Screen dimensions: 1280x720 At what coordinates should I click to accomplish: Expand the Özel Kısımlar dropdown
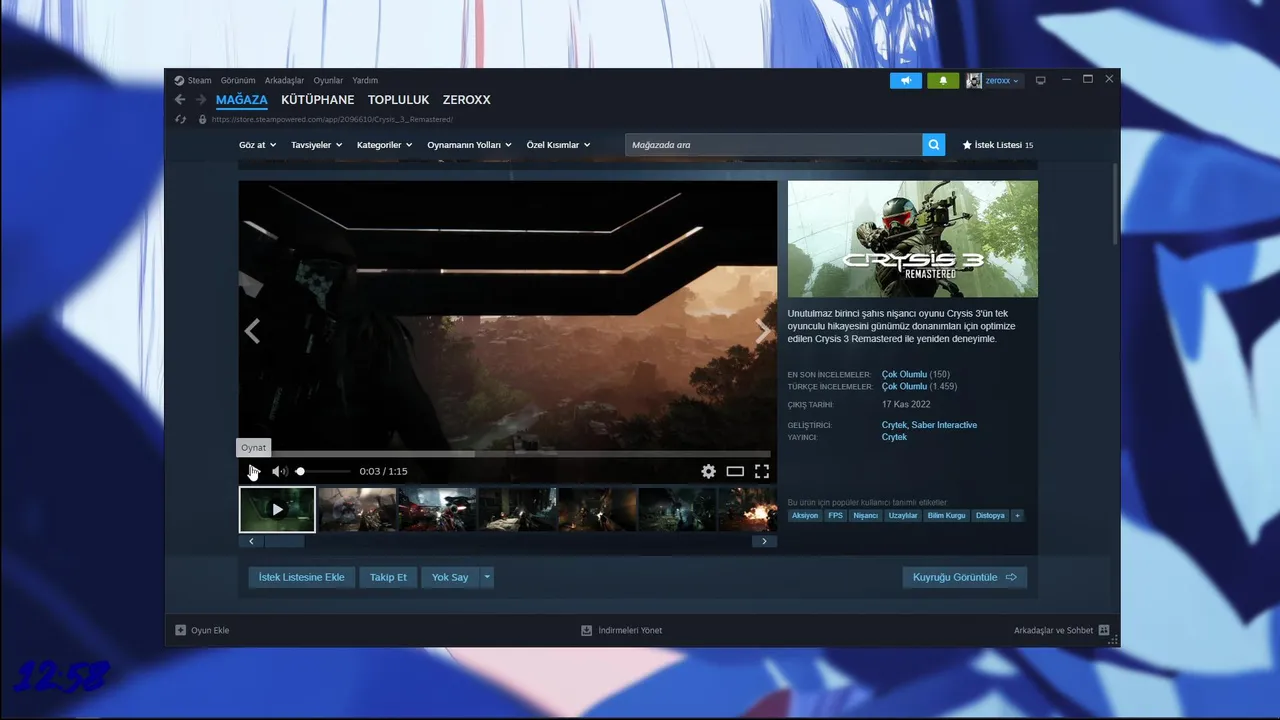click(x=558, y=145)
